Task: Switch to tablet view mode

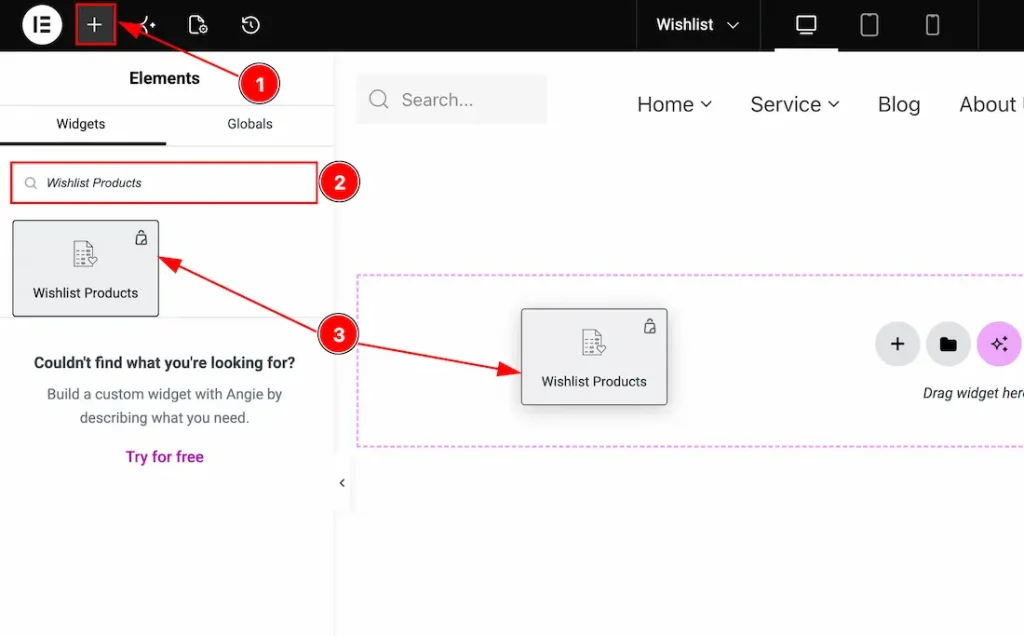Action: coord(869,25)
